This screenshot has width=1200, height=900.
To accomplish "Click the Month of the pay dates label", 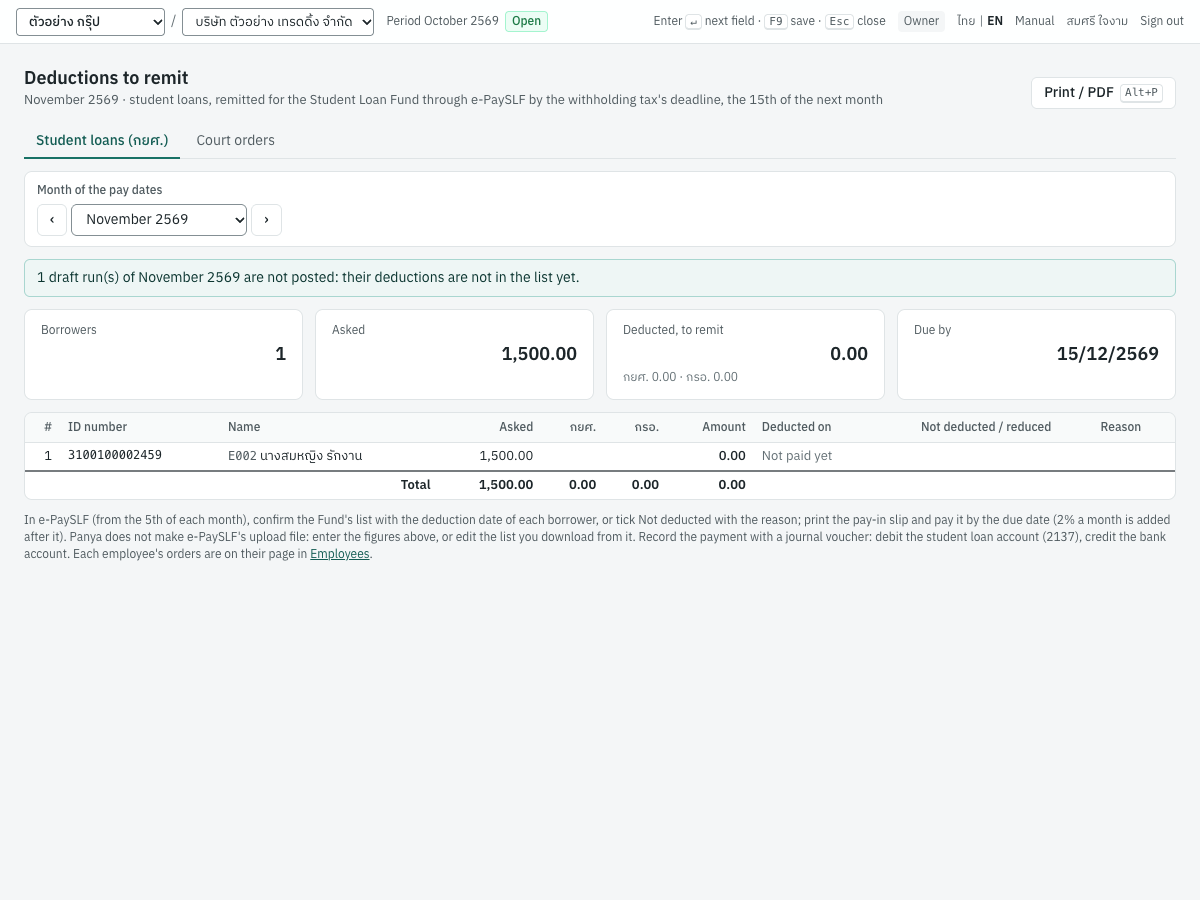I will [x=99, y=190].
